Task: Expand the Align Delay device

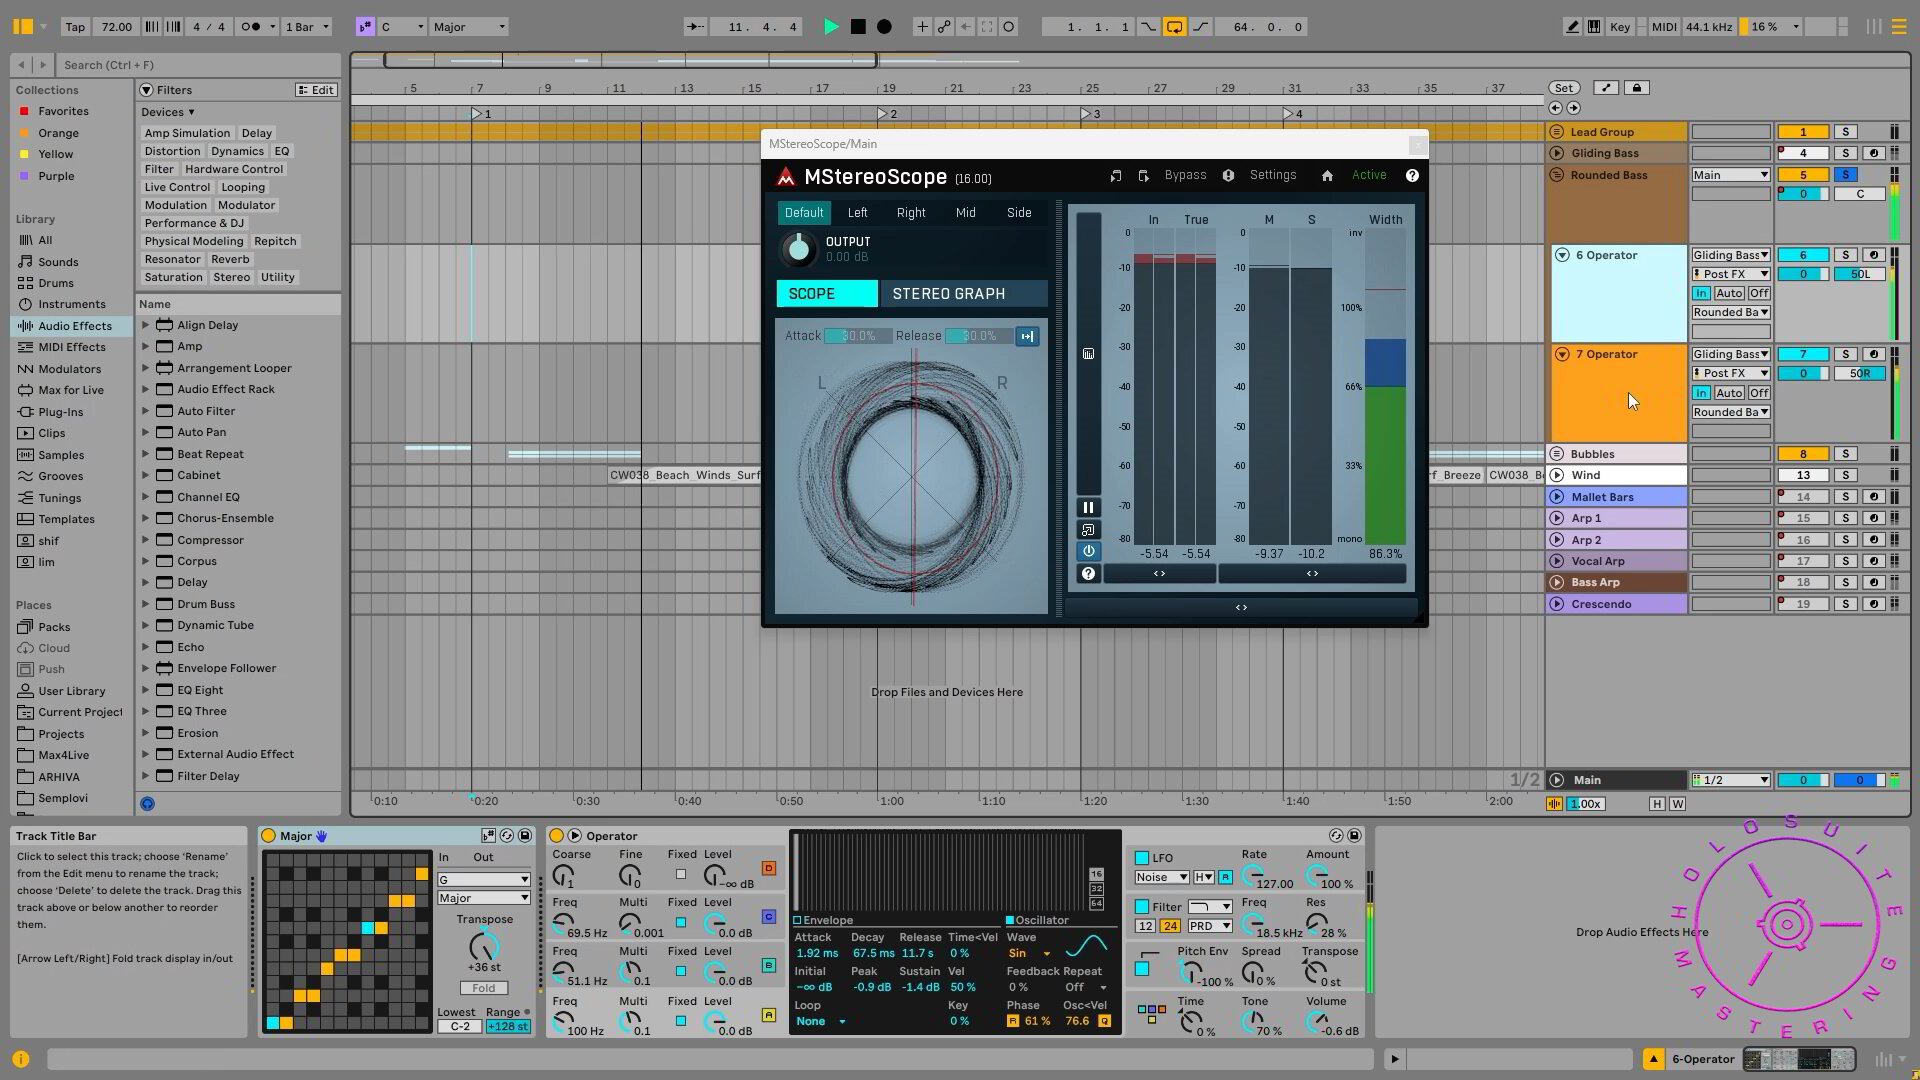Action: (x=146, y=325)
